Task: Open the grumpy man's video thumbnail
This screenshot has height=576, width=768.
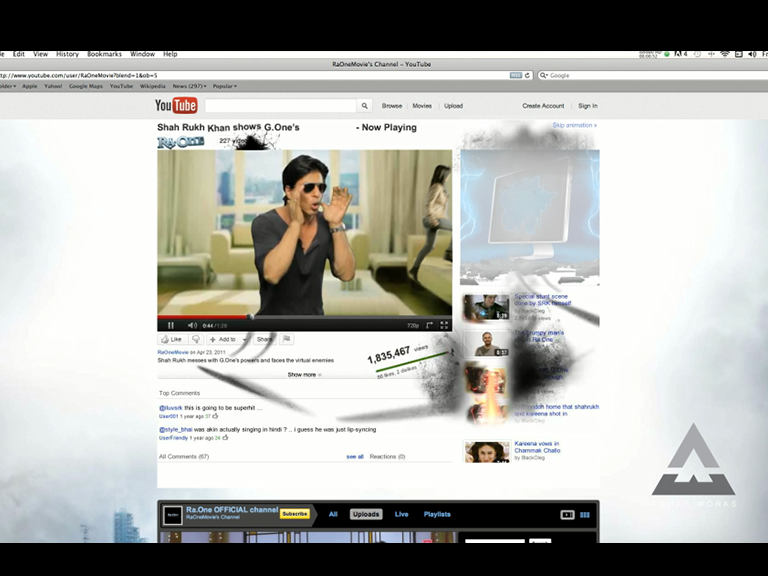Action: (x=486, y=343)
